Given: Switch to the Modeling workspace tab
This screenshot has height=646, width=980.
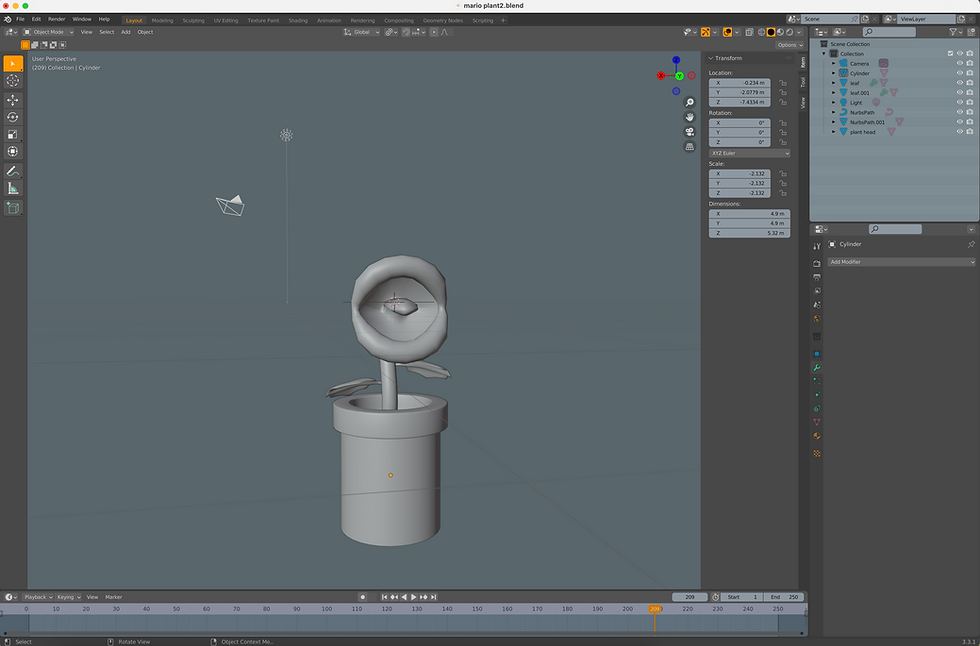Looking at the screenshot, I should pos(162,20).
